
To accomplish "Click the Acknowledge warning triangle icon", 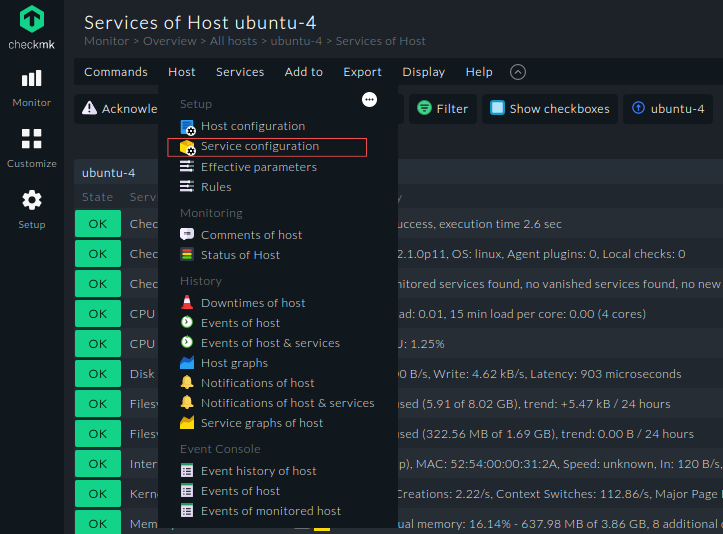I will coord(89,108).
